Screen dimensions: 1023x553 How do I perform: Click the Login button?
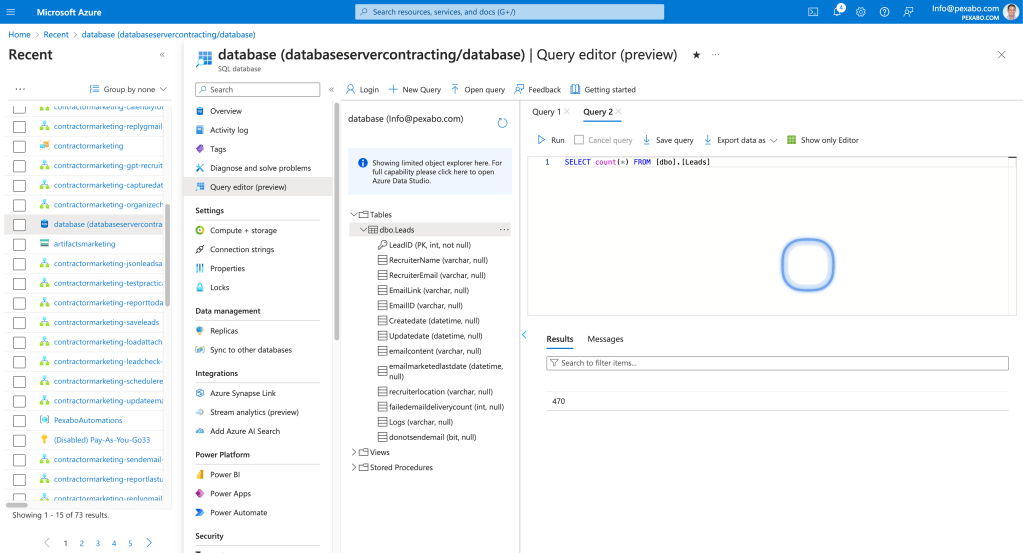[x=362, y=89]
